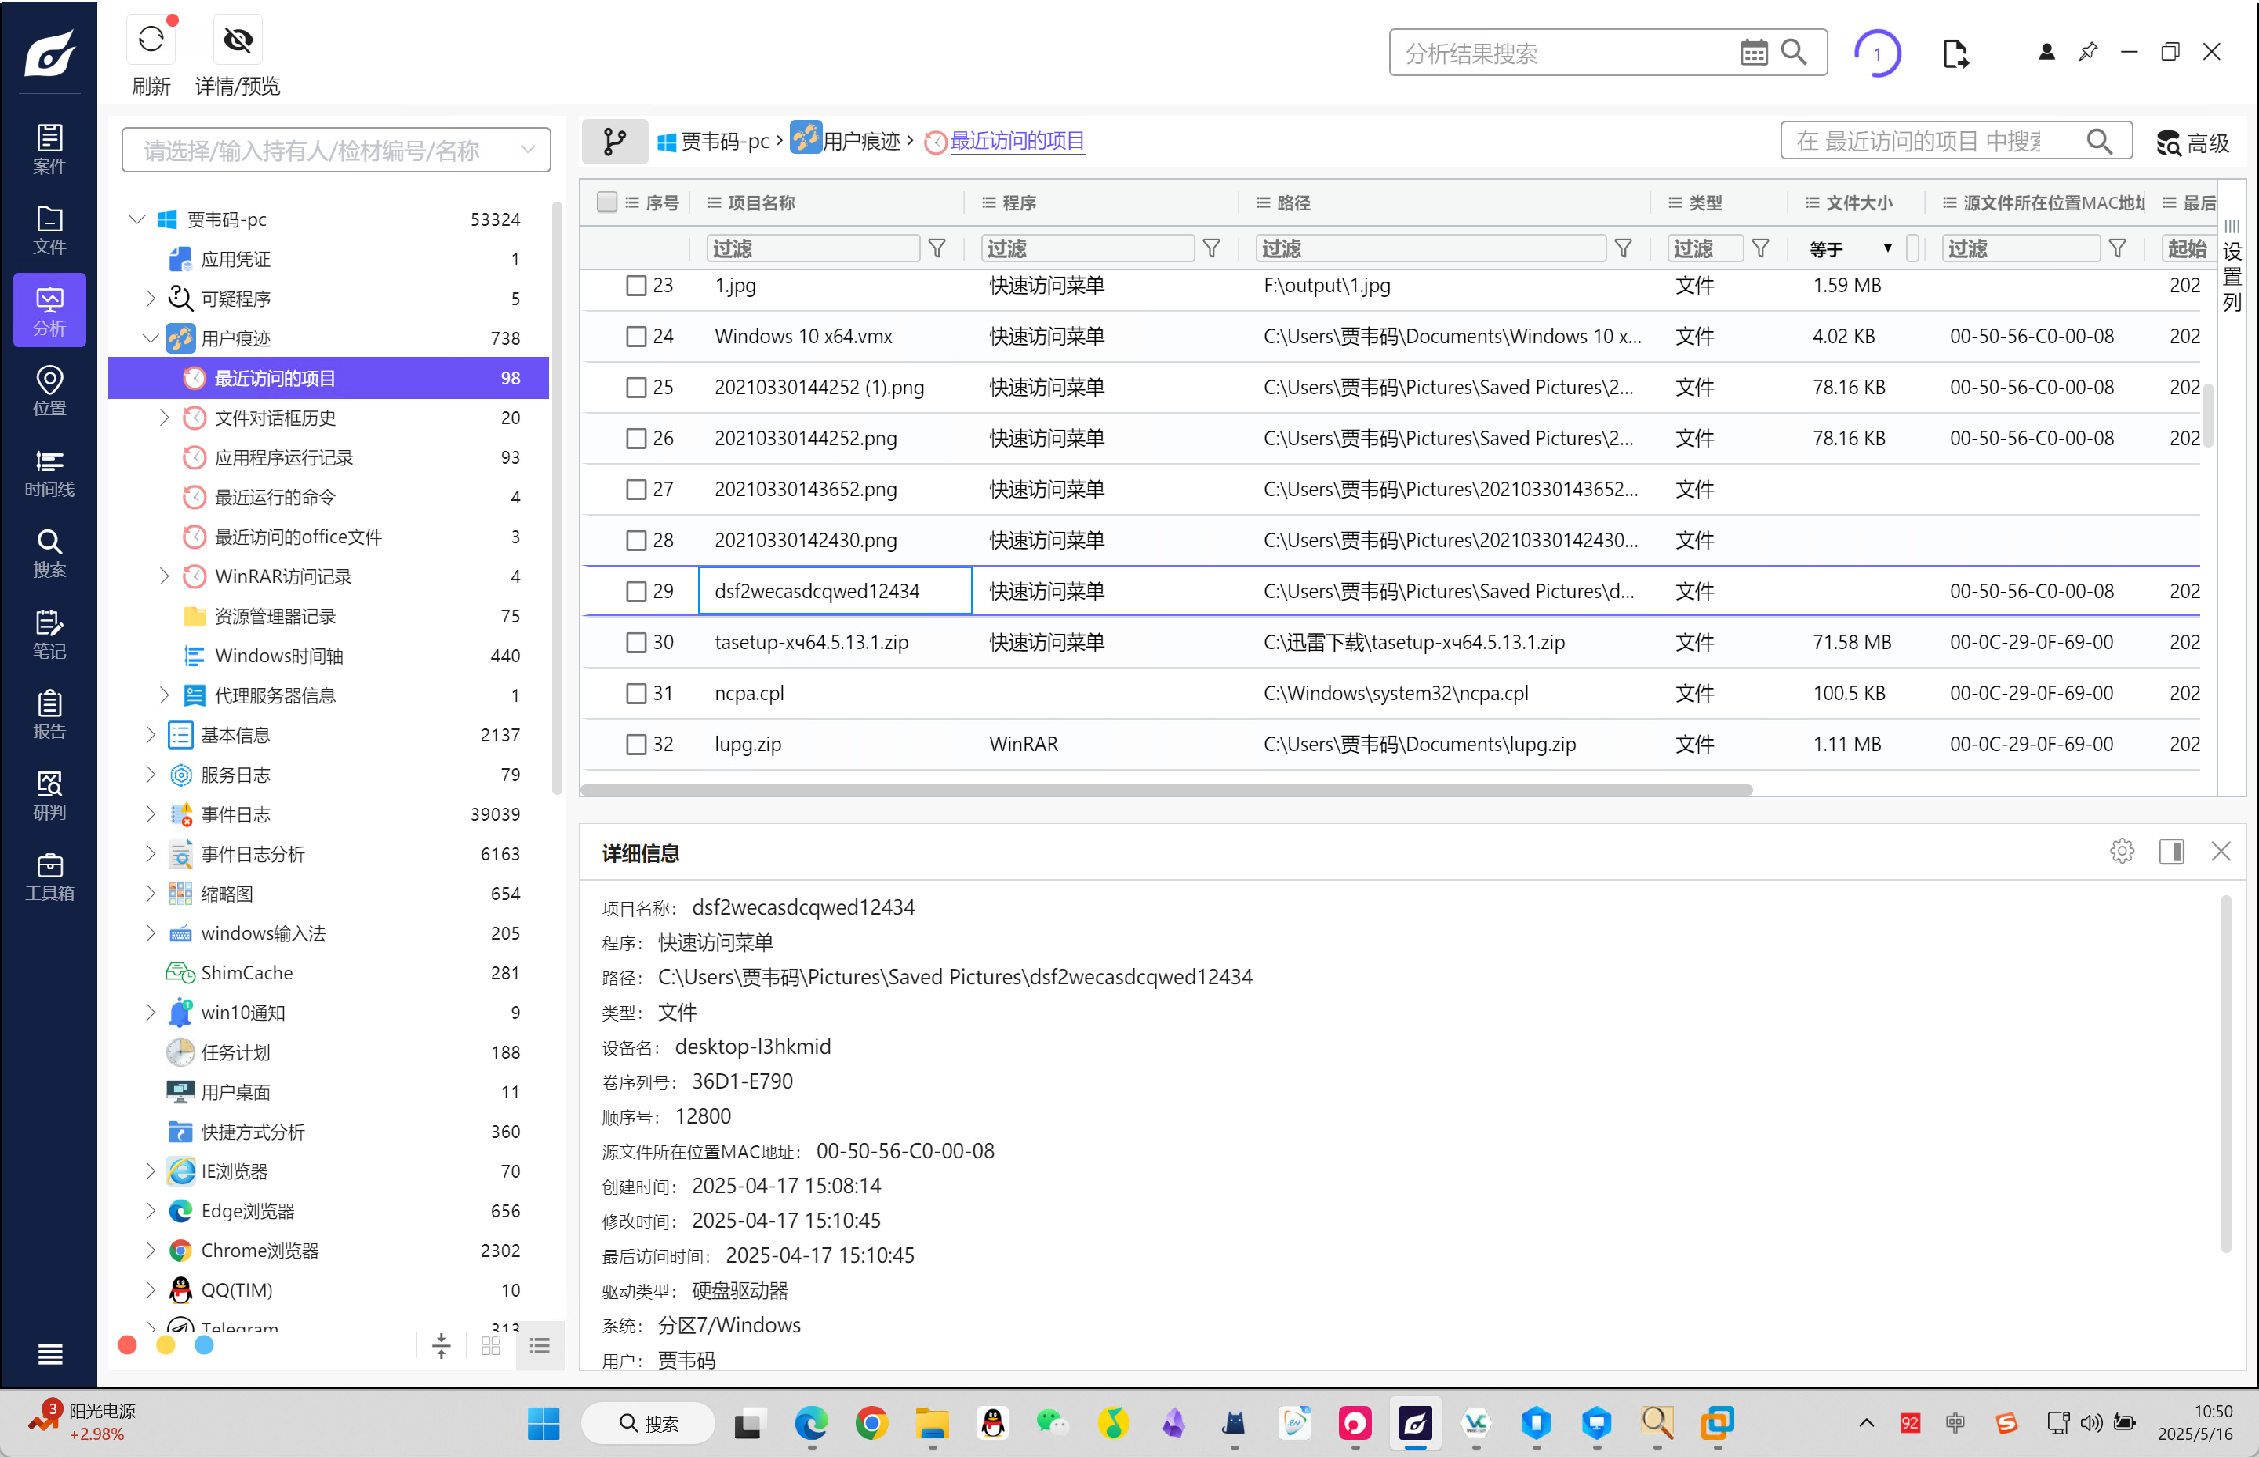Click the red color tag dot
Screen dimensions: 2259x1457
(x=127, y=1346)
